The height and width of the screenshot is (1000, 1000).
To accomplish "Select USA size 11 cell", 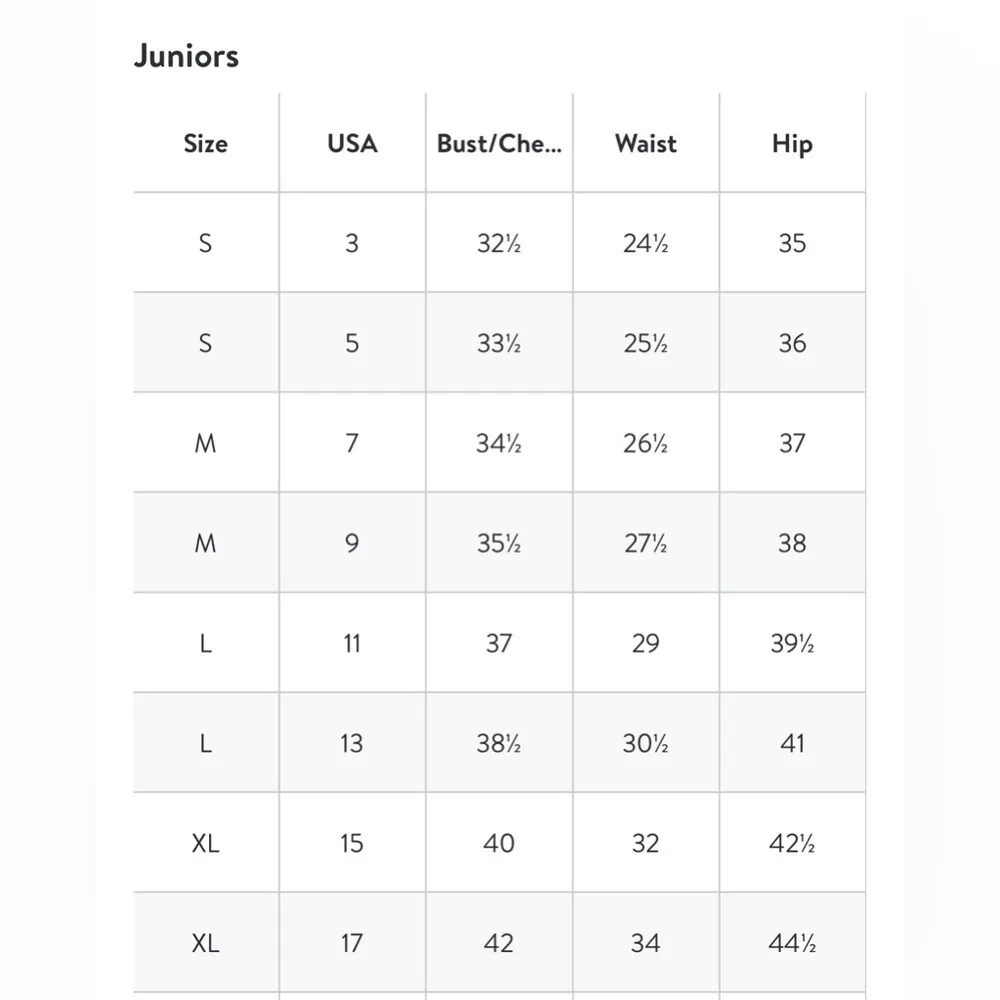I will [x=352, y=643].
